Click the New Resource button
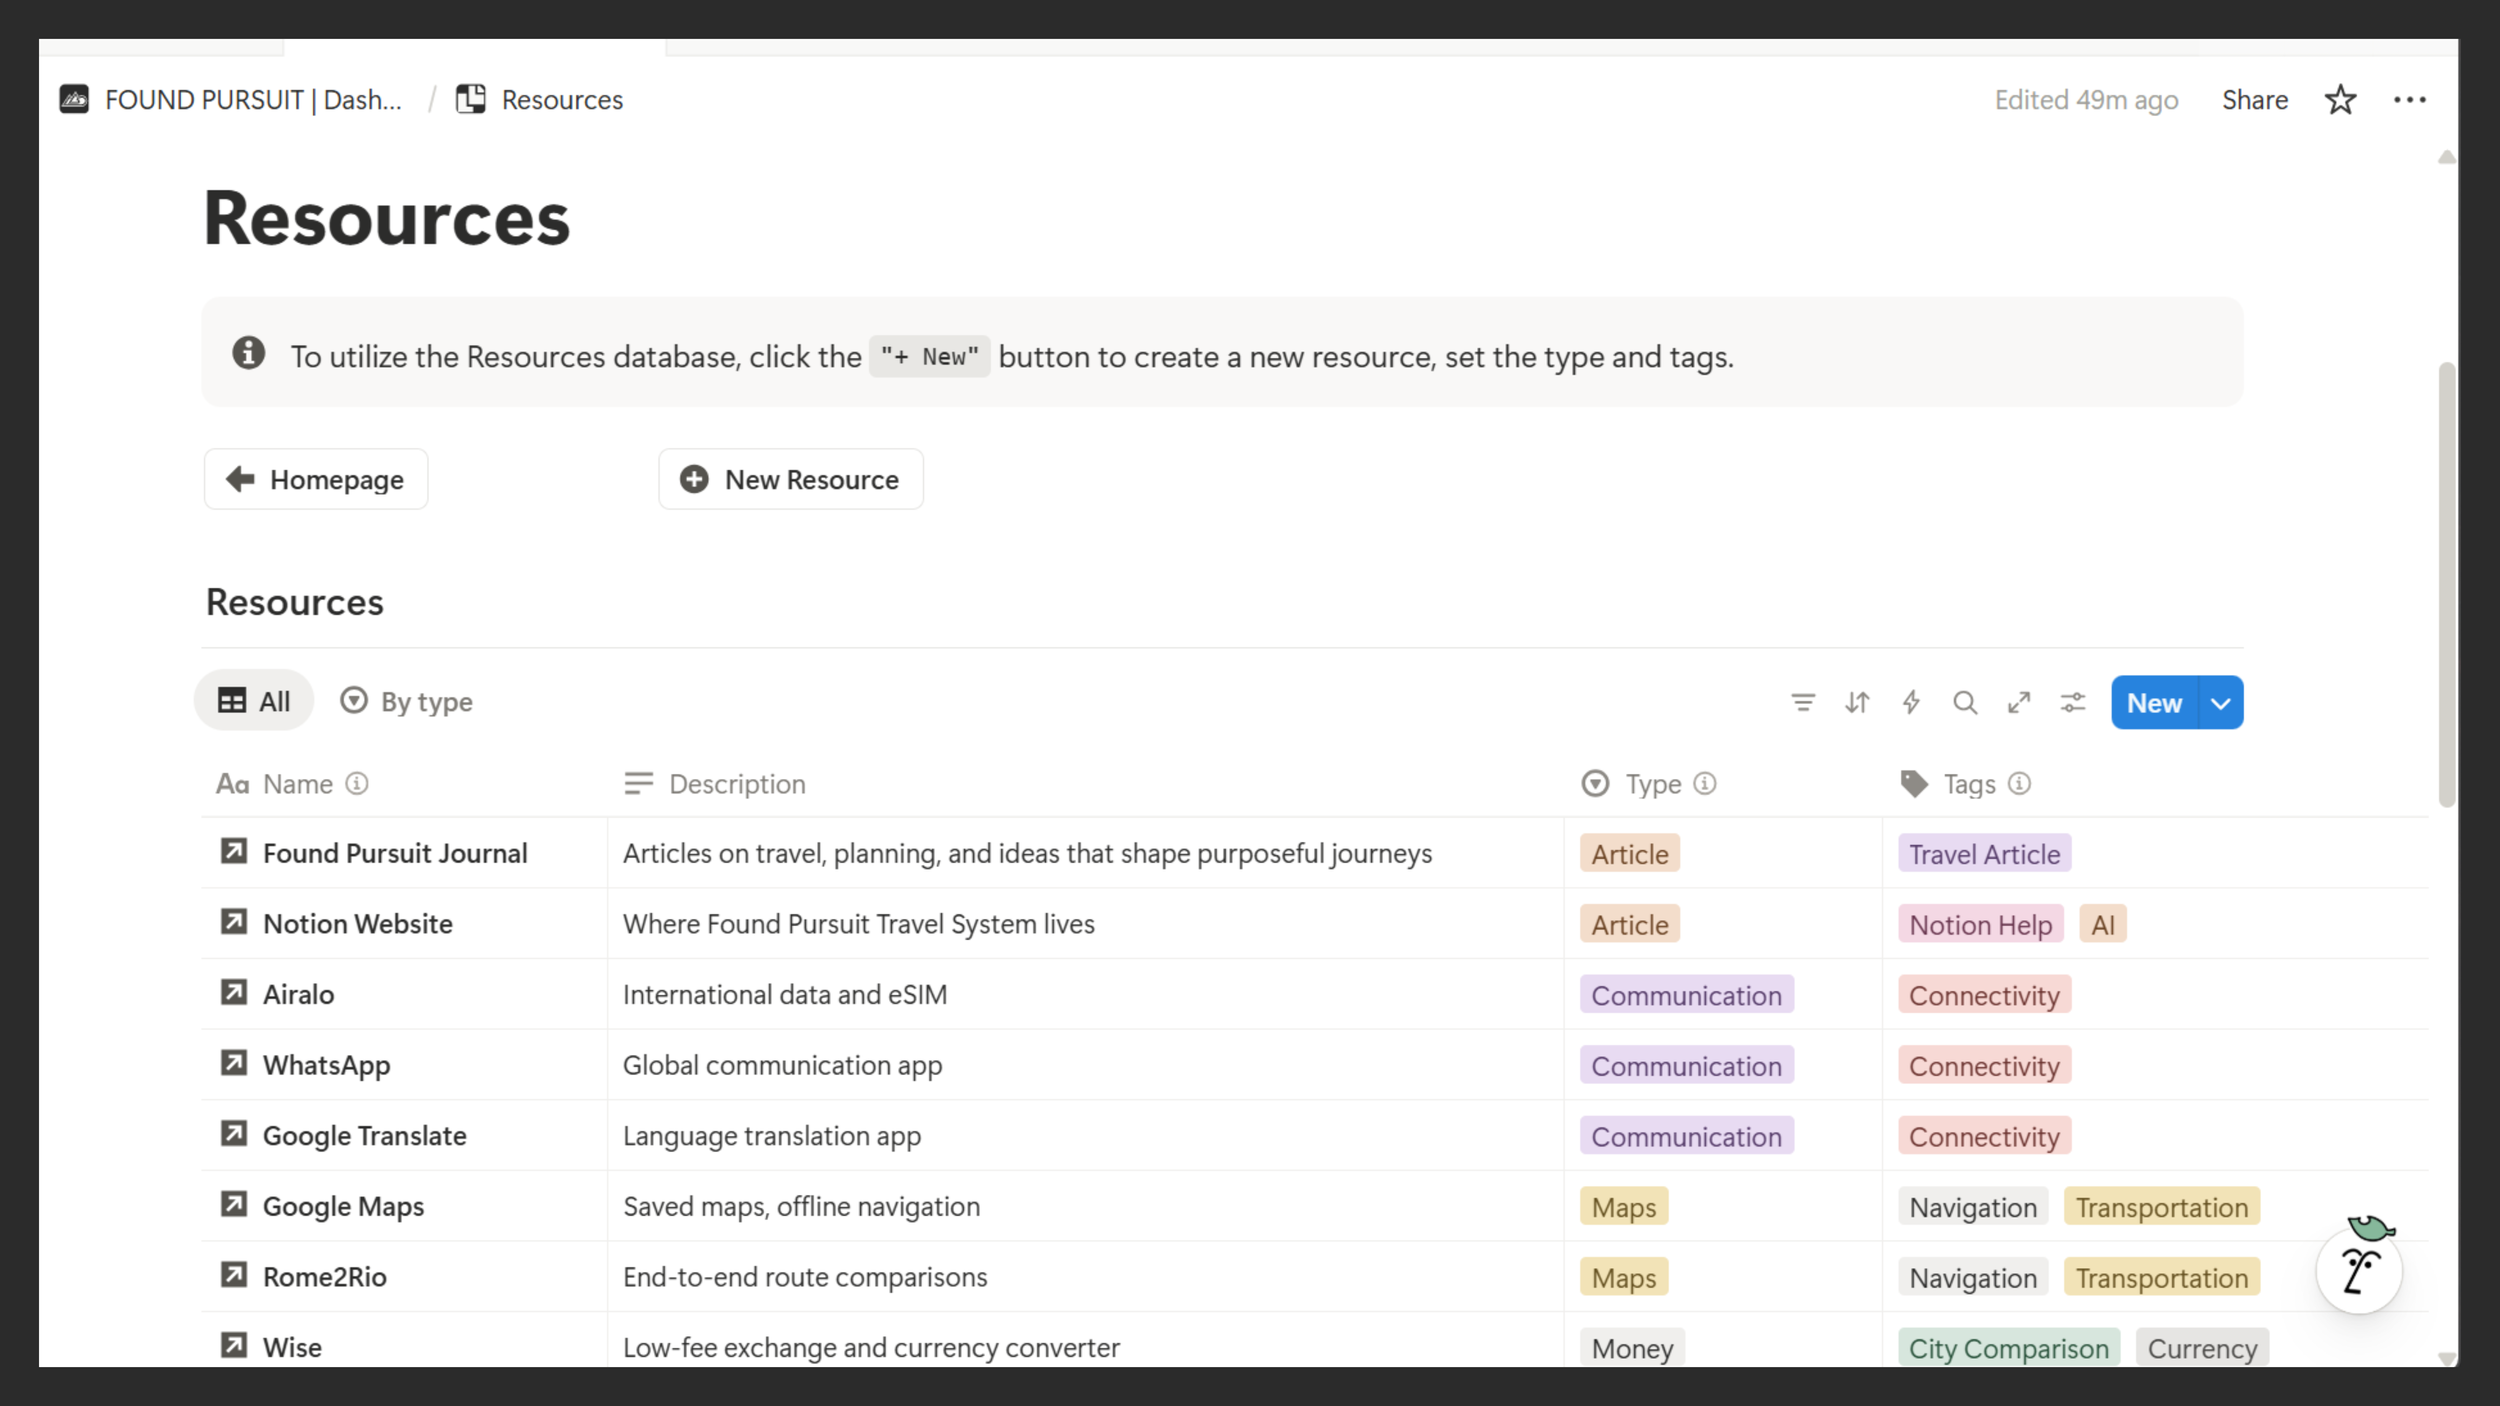 [x=790, y=480]
